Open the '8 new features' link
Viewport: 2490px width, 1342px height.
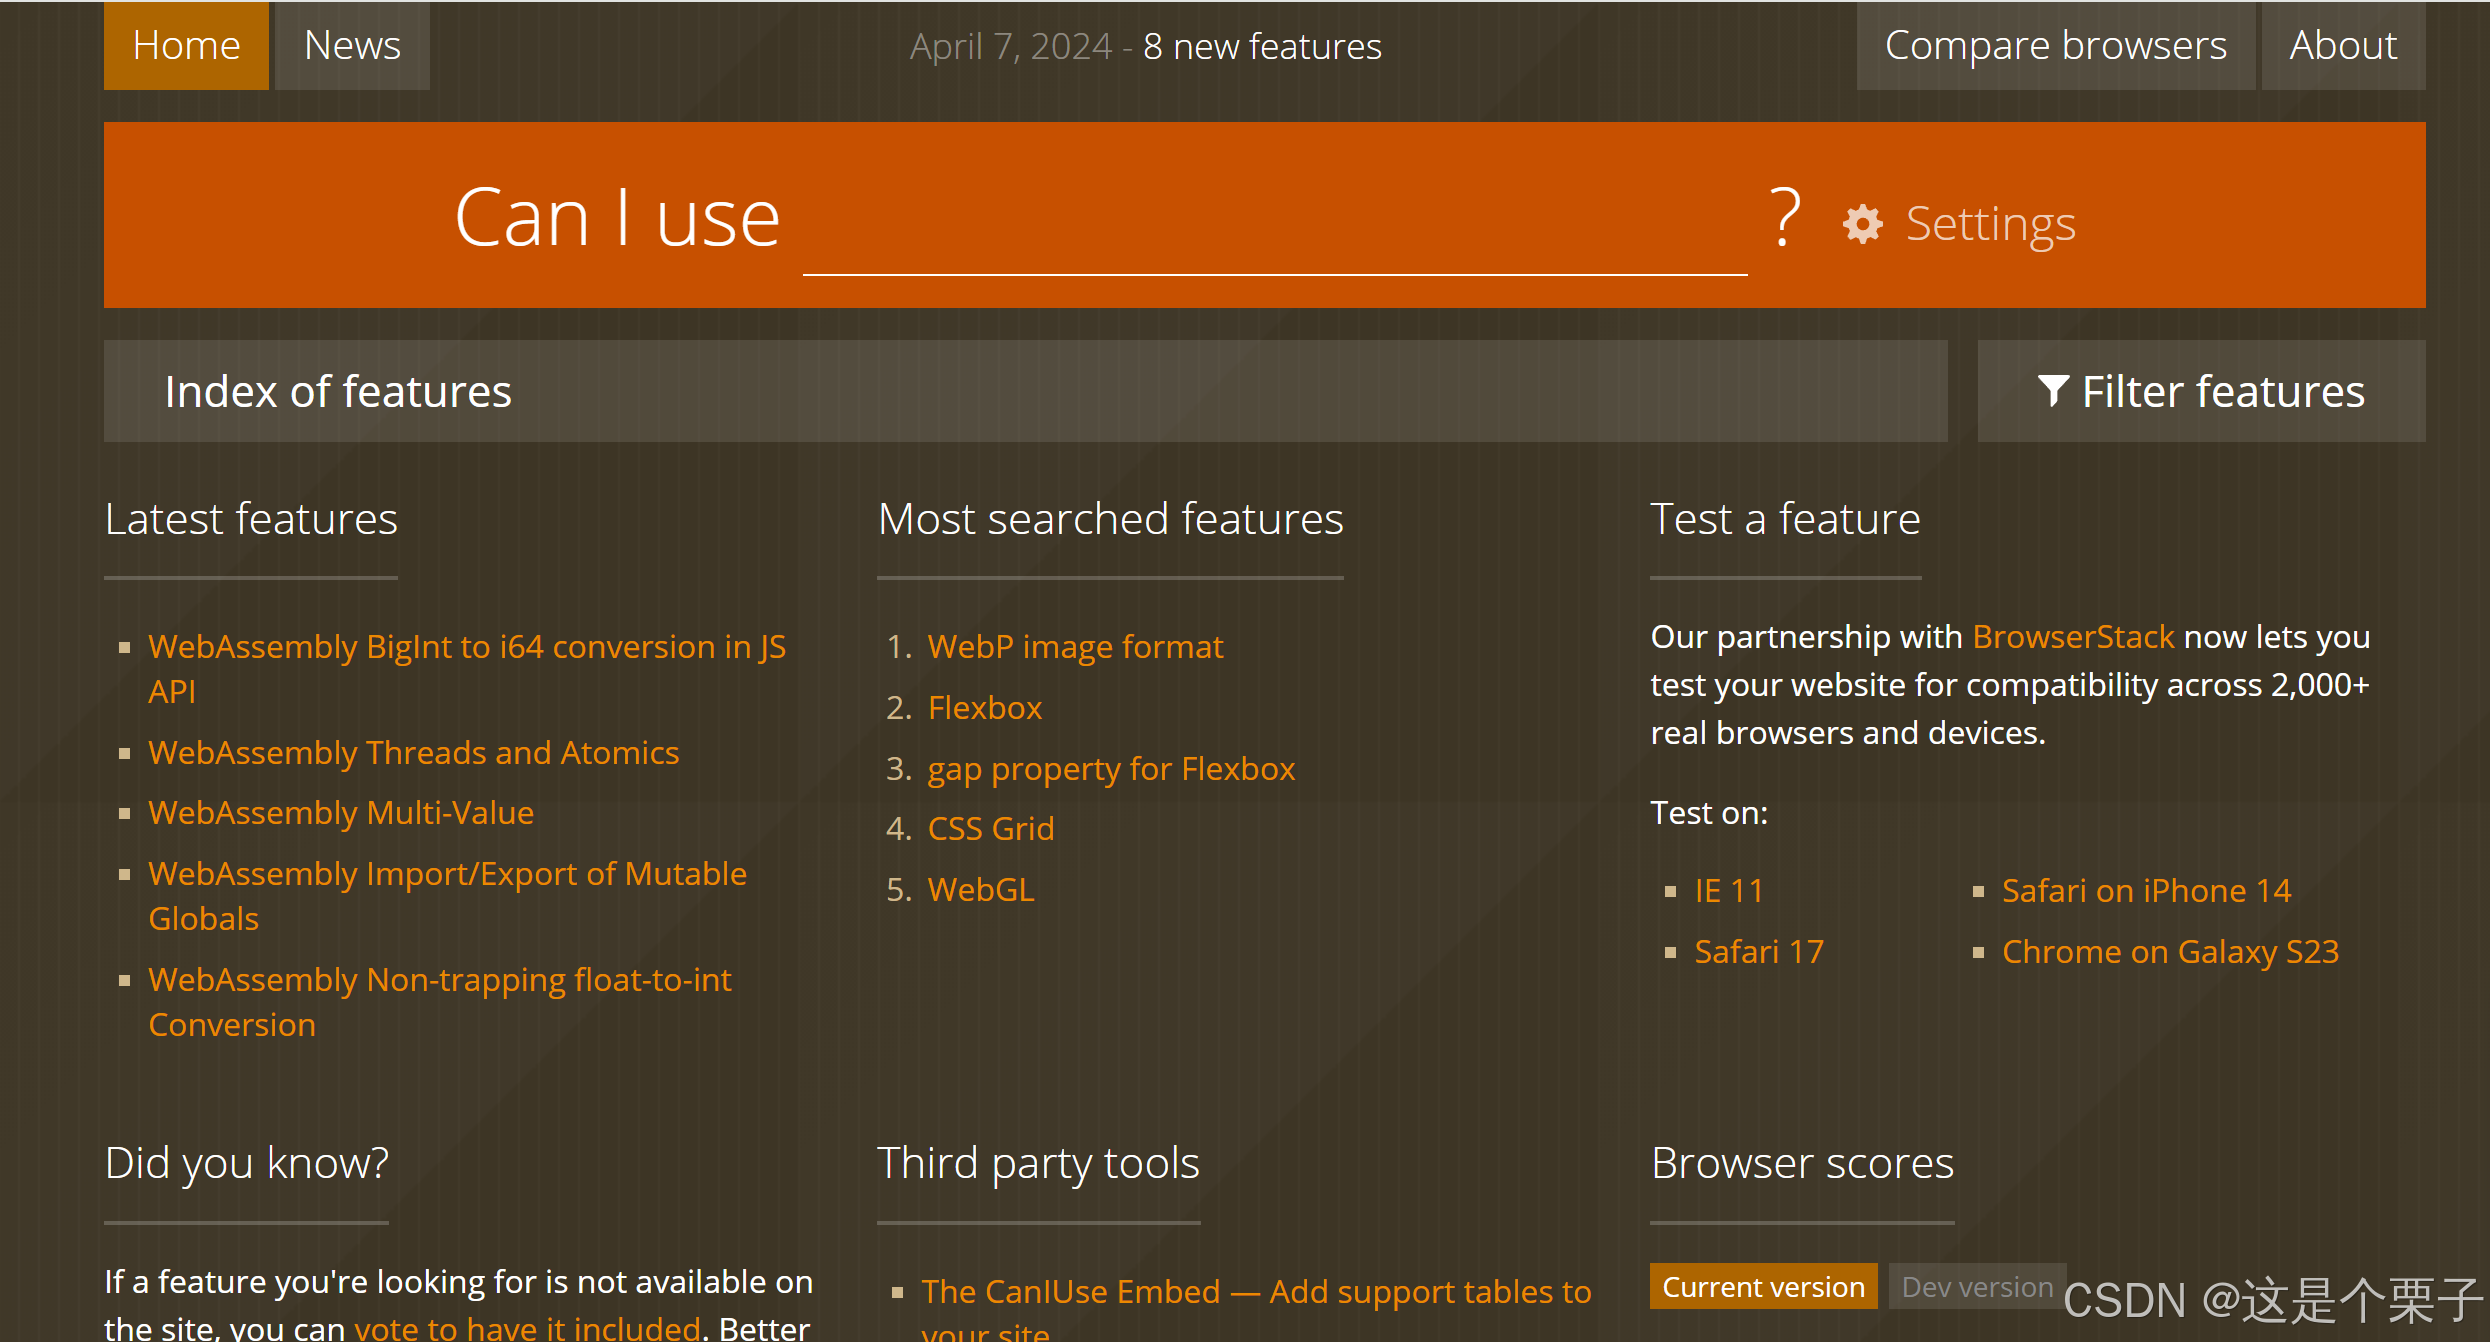pyautogui.click(x=1262, y=47)
